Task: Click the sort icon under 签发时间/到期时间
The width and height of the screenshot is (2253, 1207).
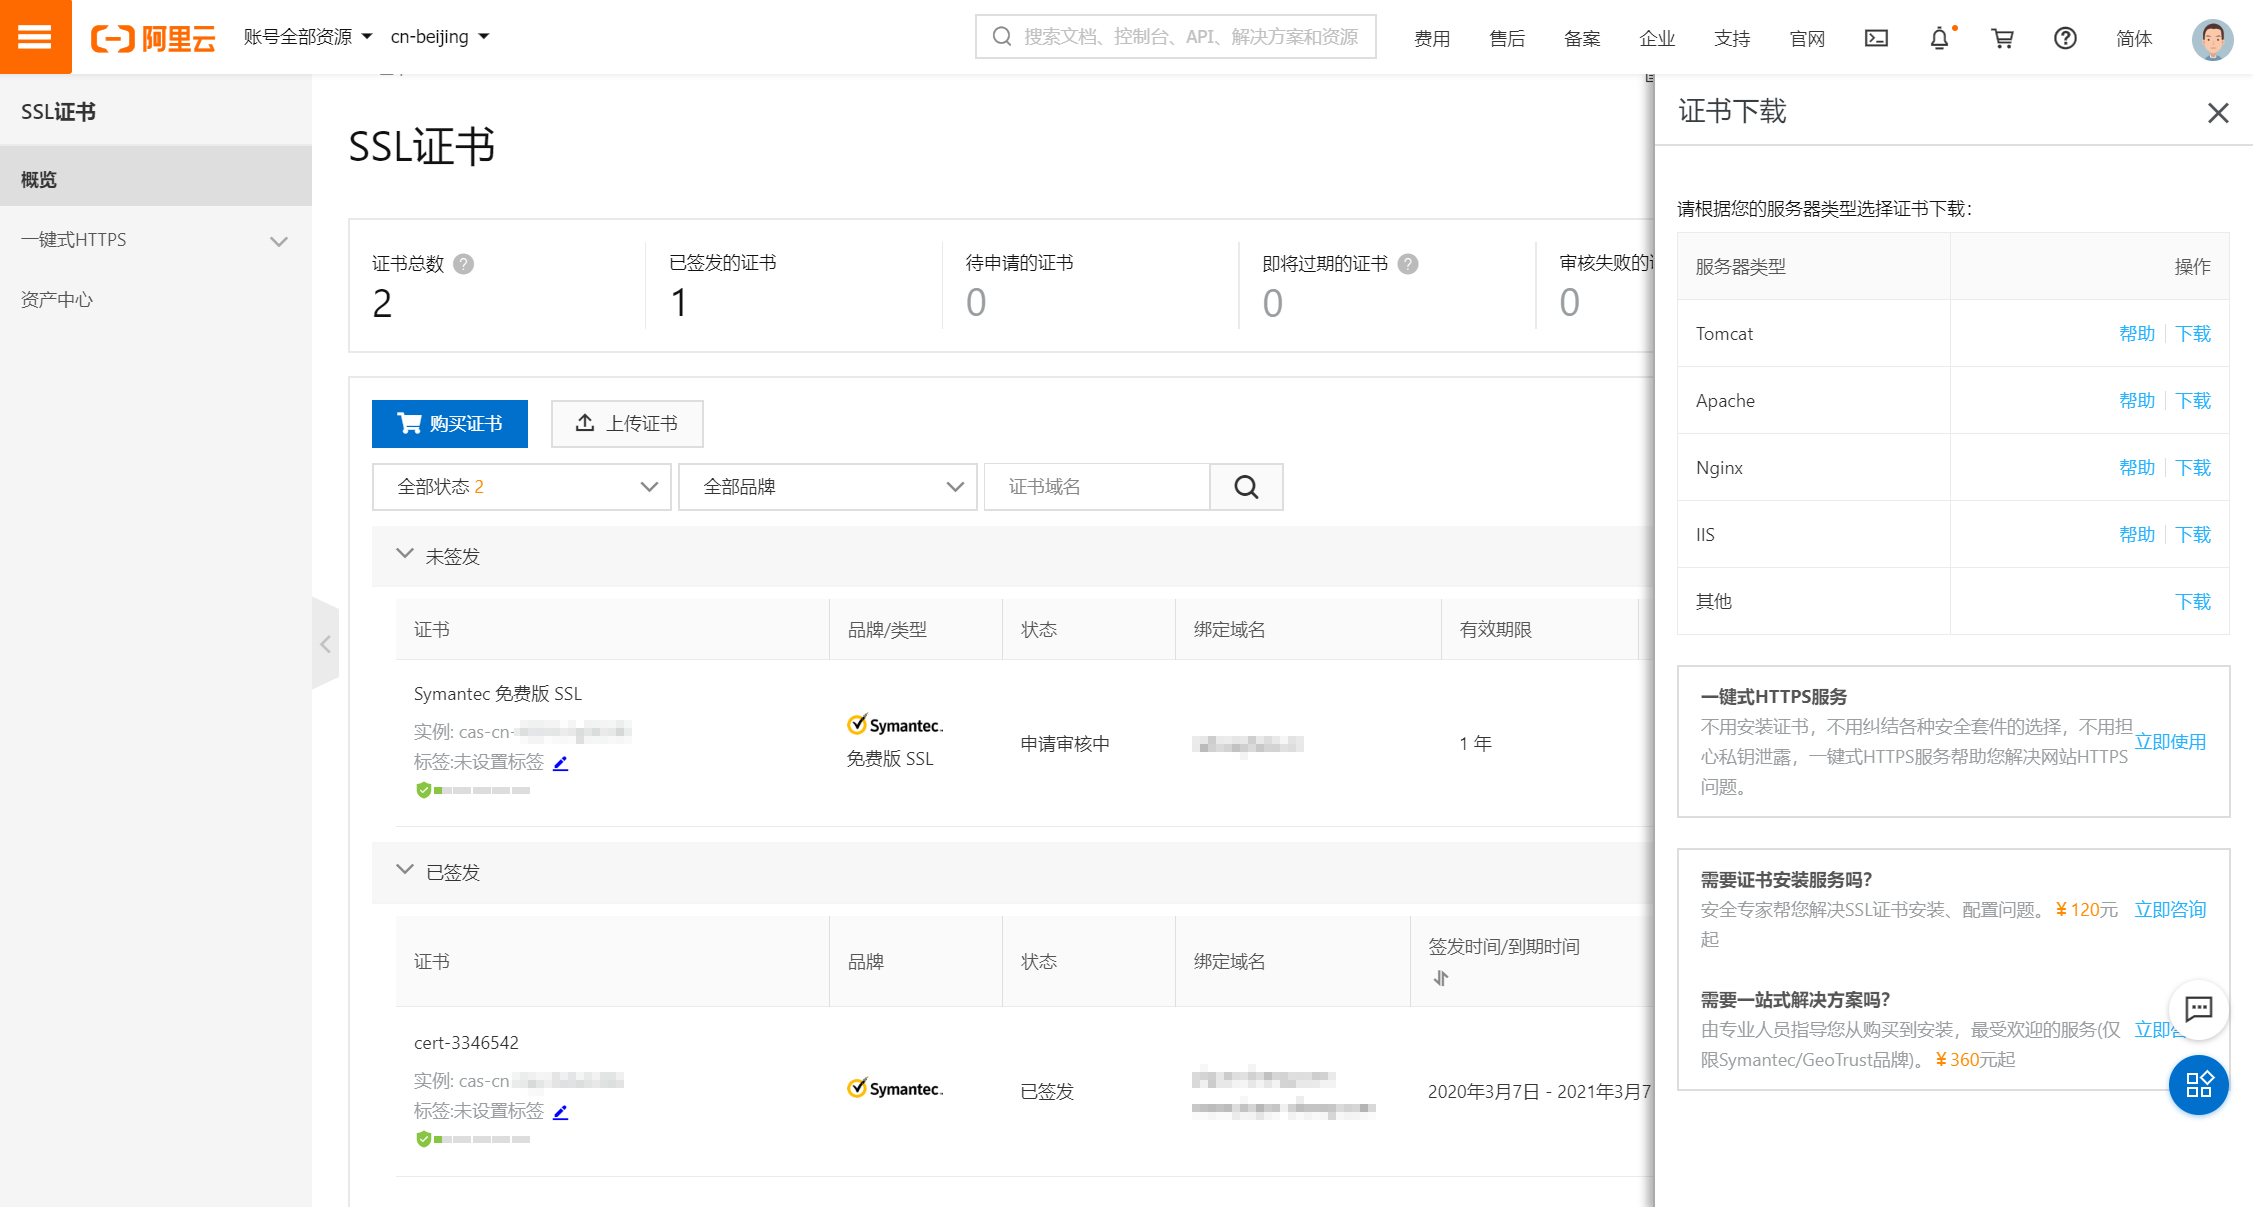Action: point(1440,978)
